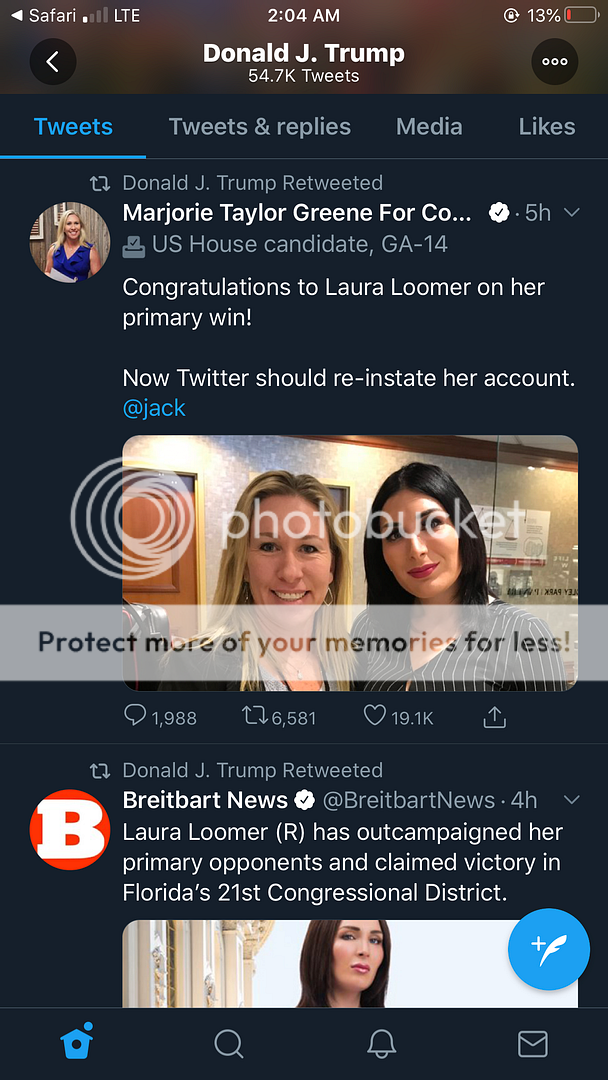Open the Messages envelope tab

[532, 1044]
